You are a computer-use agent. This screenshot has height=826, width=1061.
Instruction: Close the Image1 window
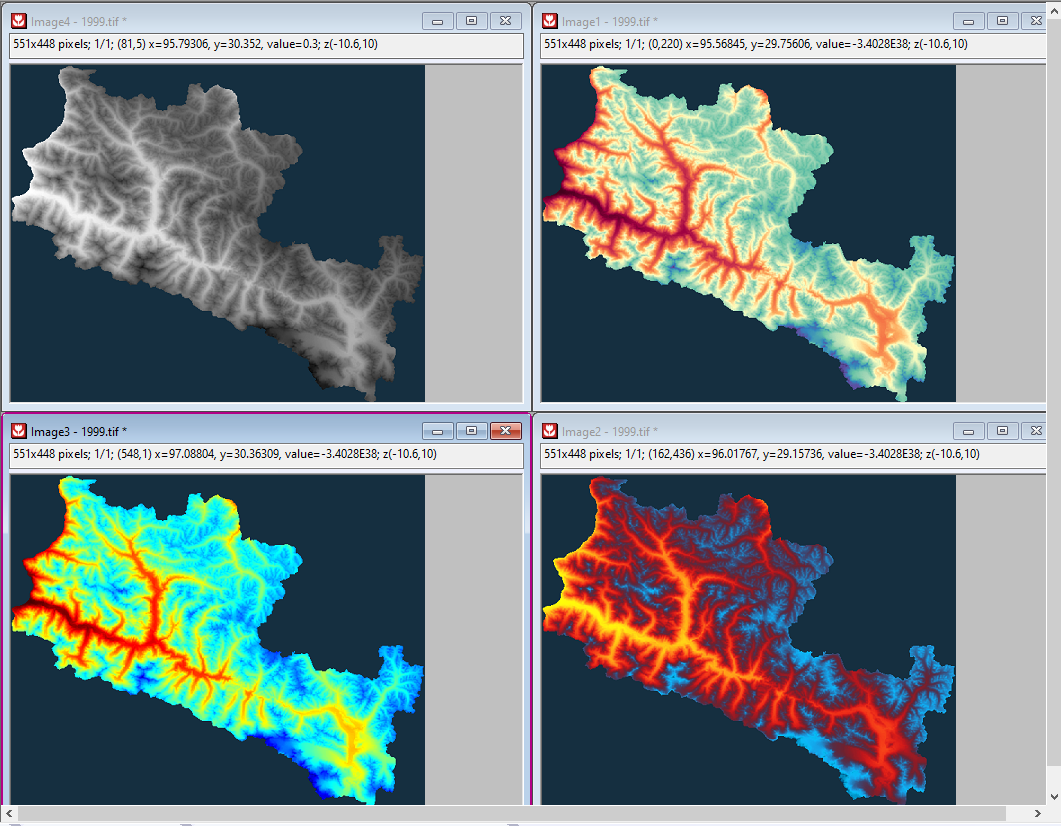click(x=1037, y=21)
